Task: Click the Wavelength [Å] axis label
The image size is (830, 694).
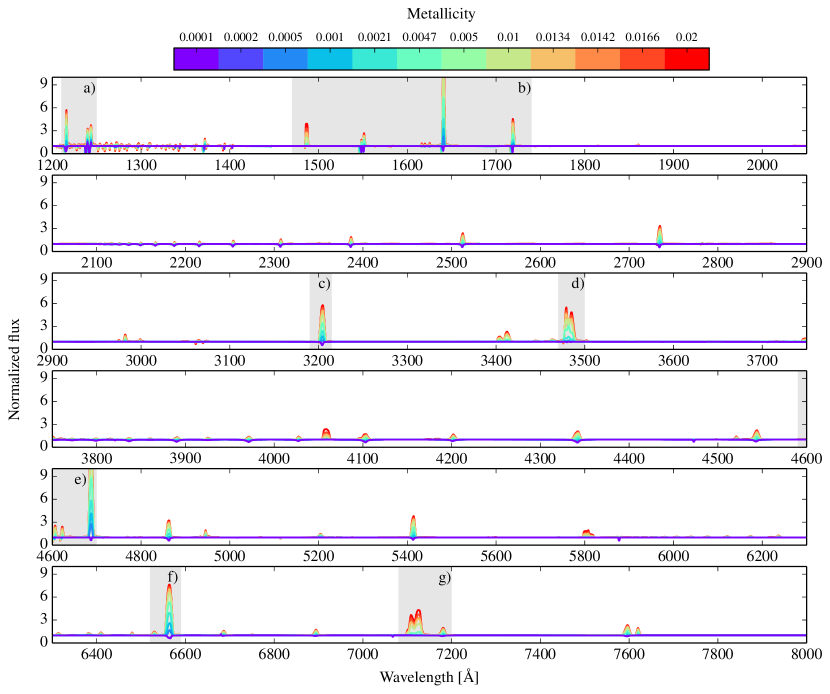Action: click(x=429, y=677)
